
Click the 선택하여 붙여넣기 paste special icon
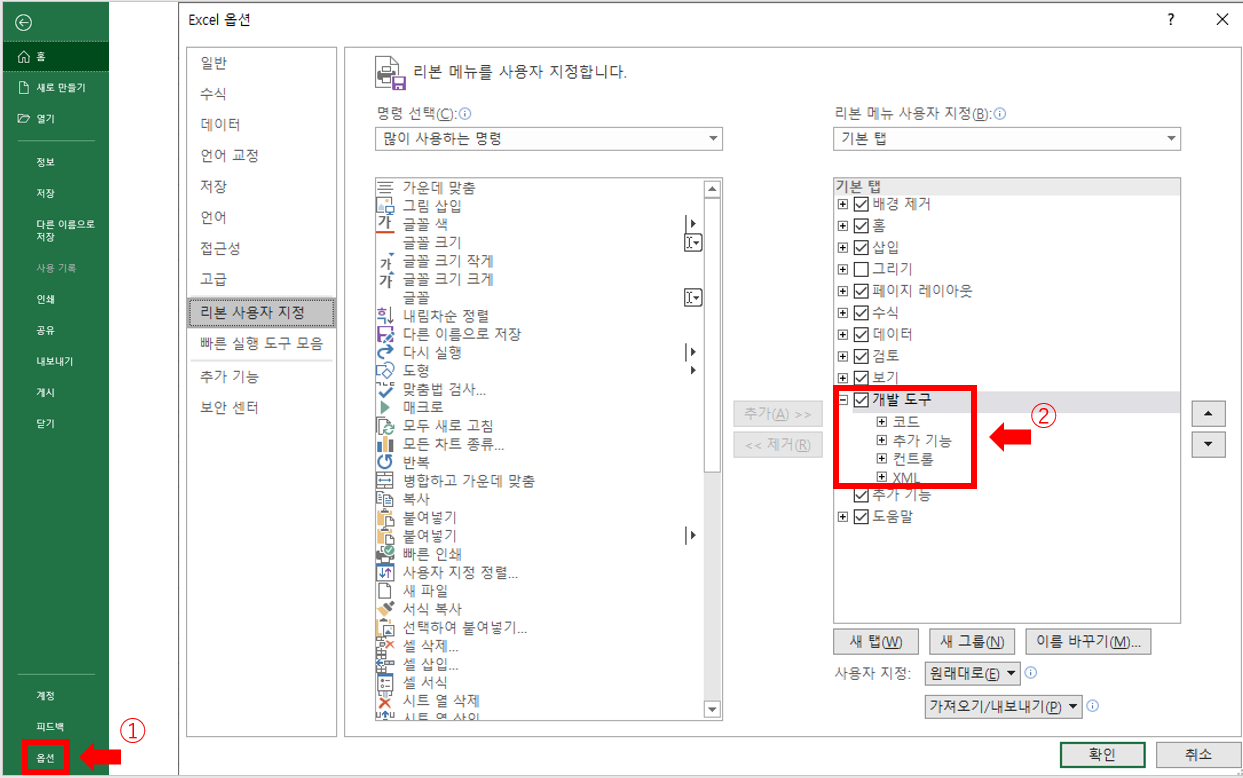385,627
